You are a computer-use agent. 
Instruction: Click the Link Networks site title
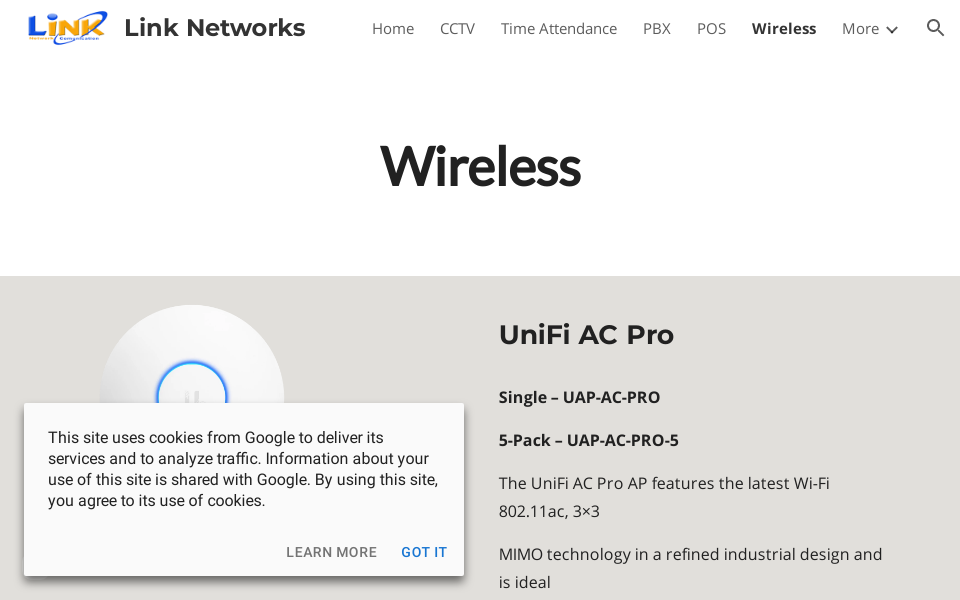pyautogui.click(x=214, y=28)
